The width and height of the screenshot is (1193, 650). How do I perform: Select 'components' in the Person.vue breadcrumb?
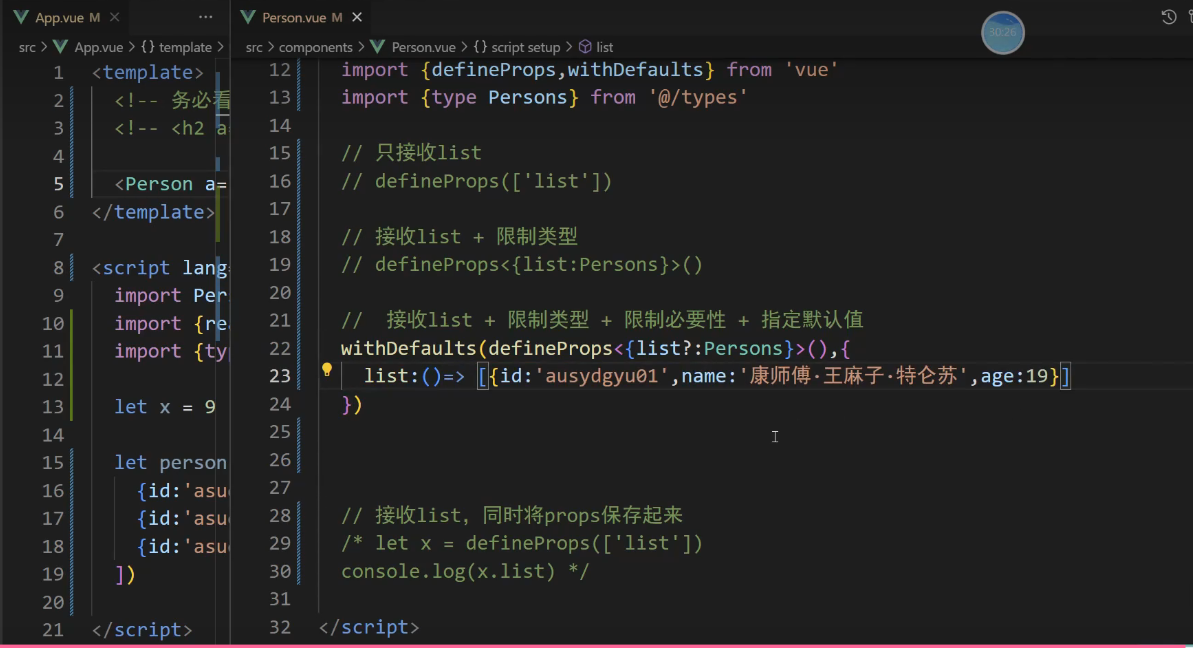(x=315, y=47)
